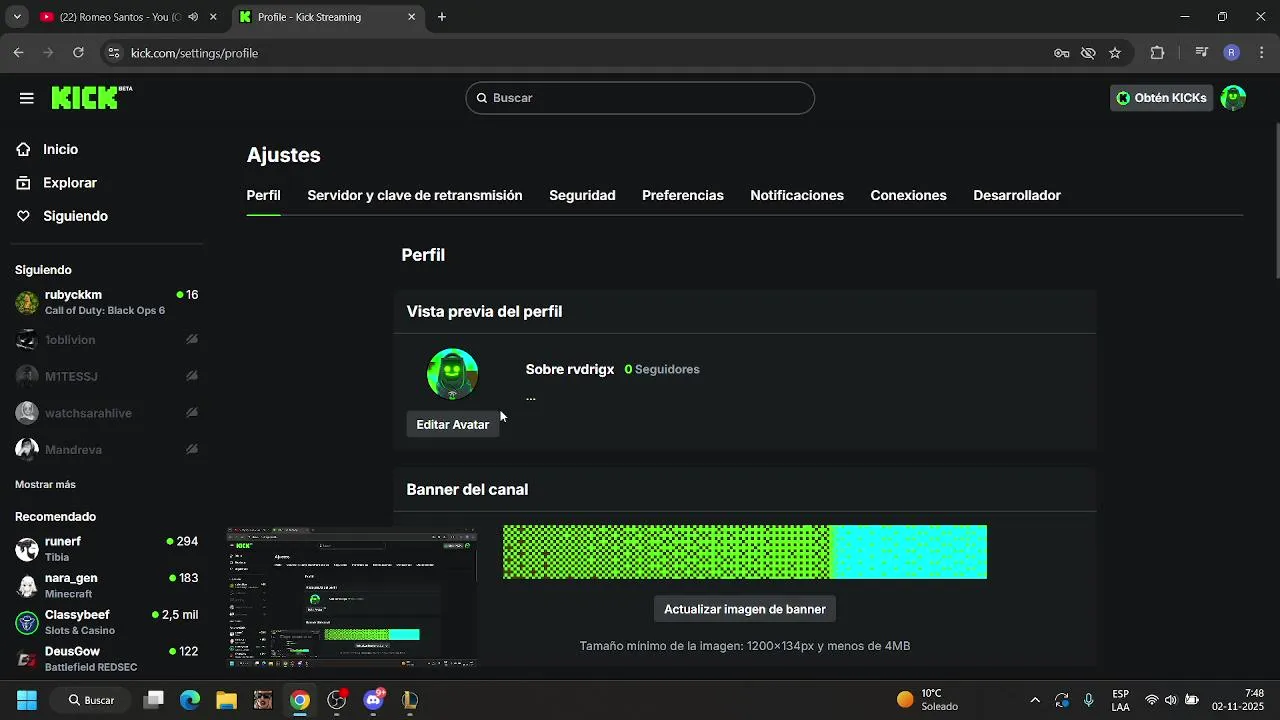Open the browser extensions puzzle icon
This screenshot has width=1280, height=720.
1157,53
